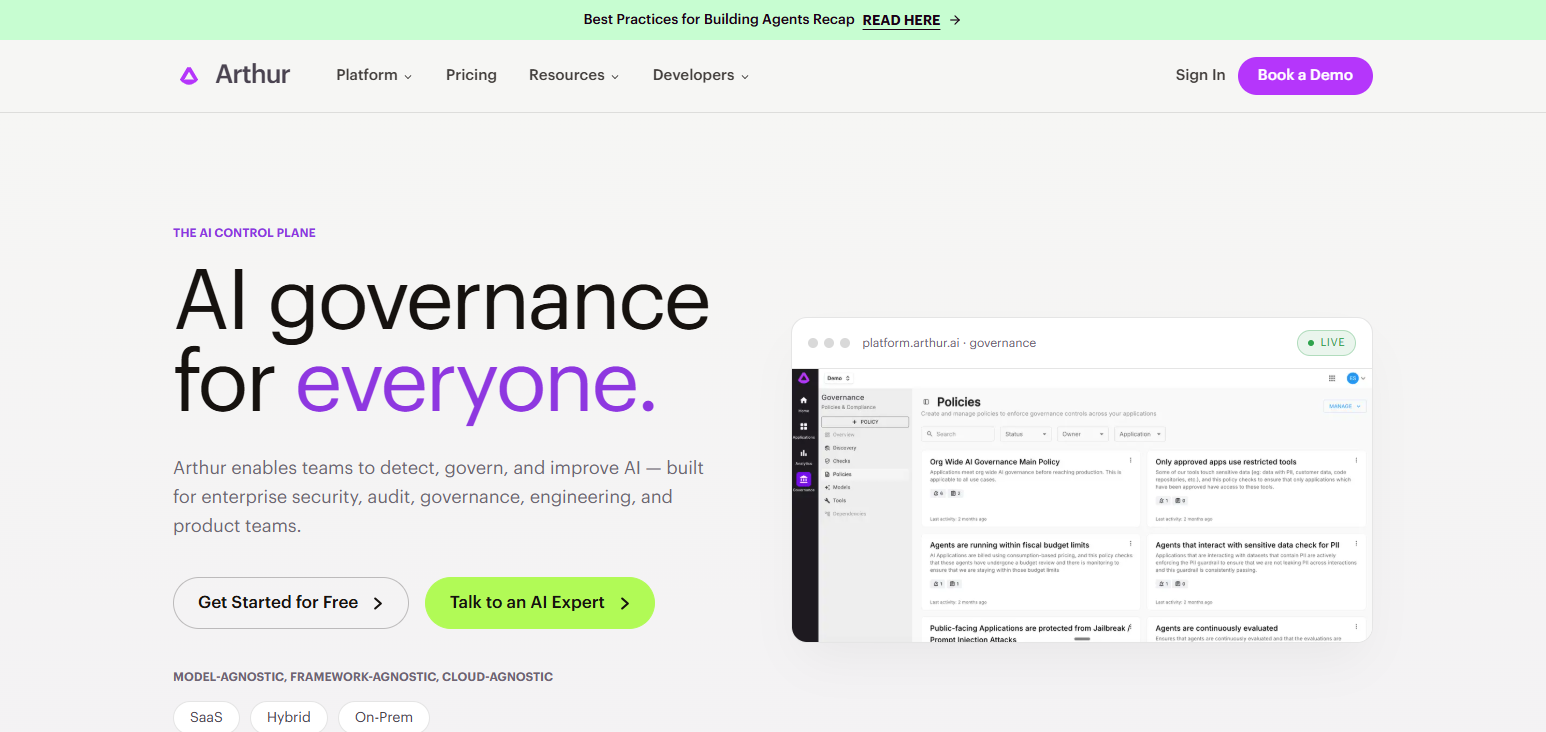Open the Status filter dropdown
Image resolution: width=1546 pixels, height=732 pixels.
click(1026, 434)
